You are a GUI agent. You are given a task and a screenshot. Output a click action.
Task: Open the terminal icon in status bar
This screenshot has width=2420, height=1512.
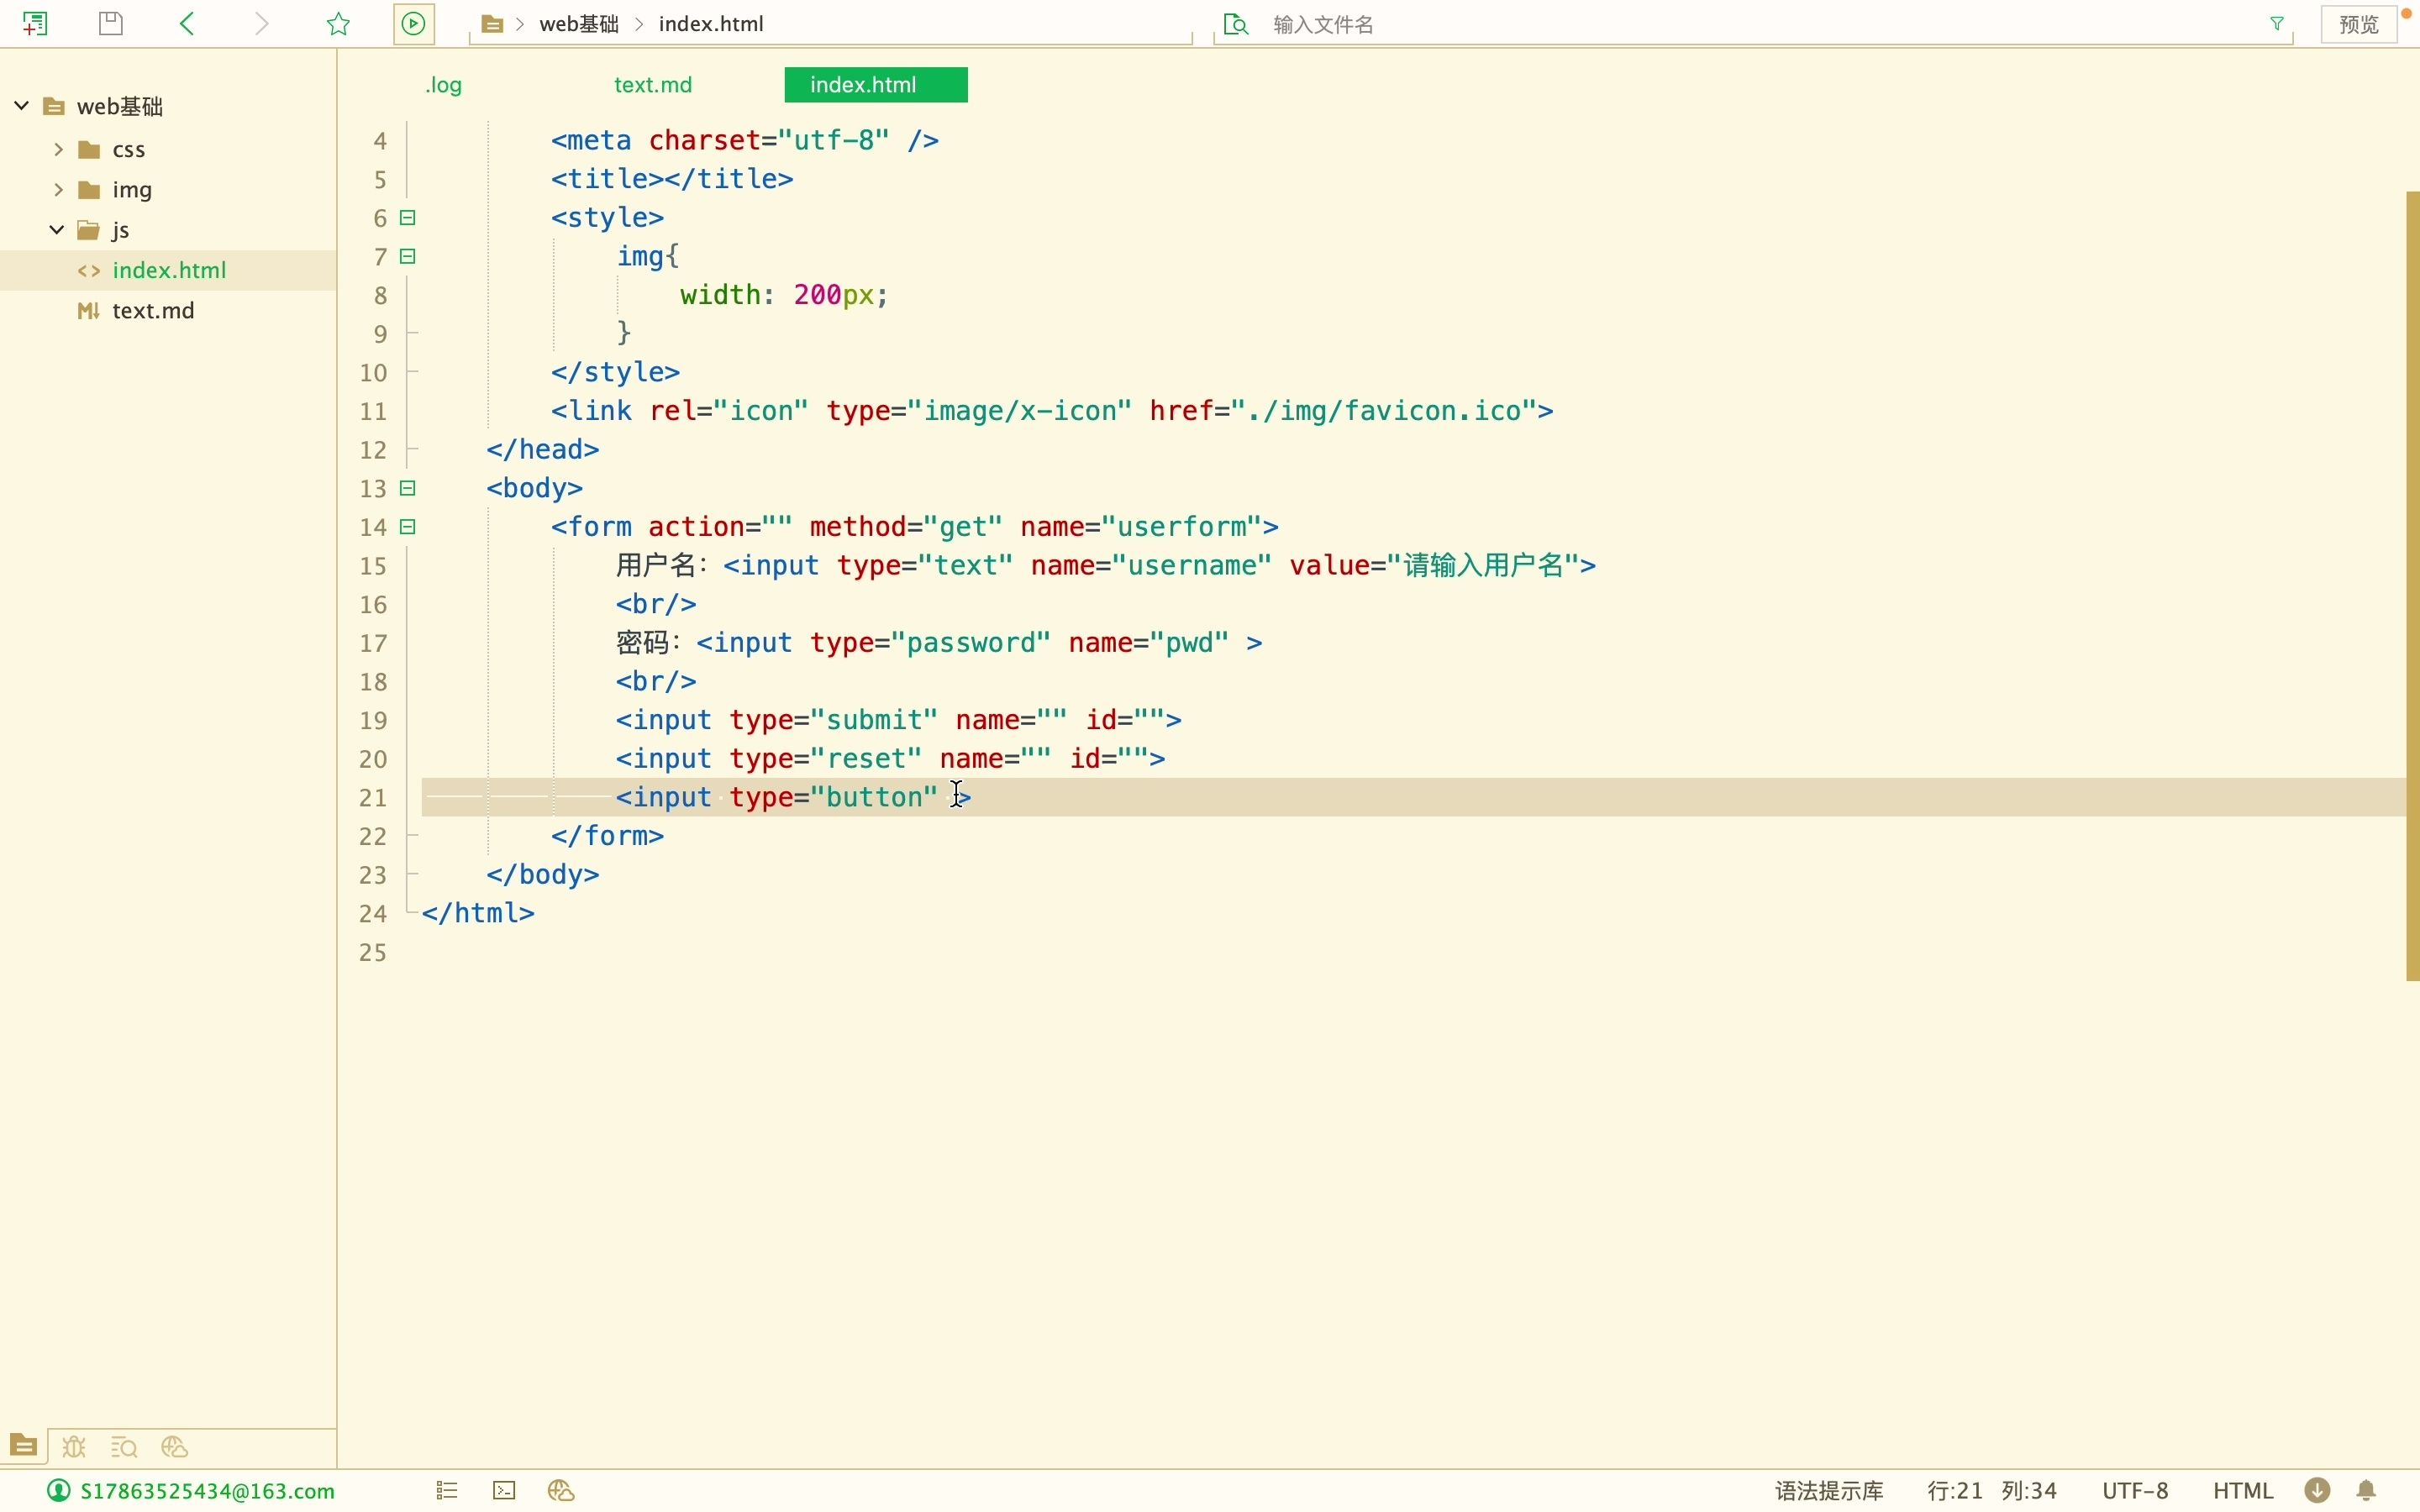pyautogui.click(x=505, y=1491)
